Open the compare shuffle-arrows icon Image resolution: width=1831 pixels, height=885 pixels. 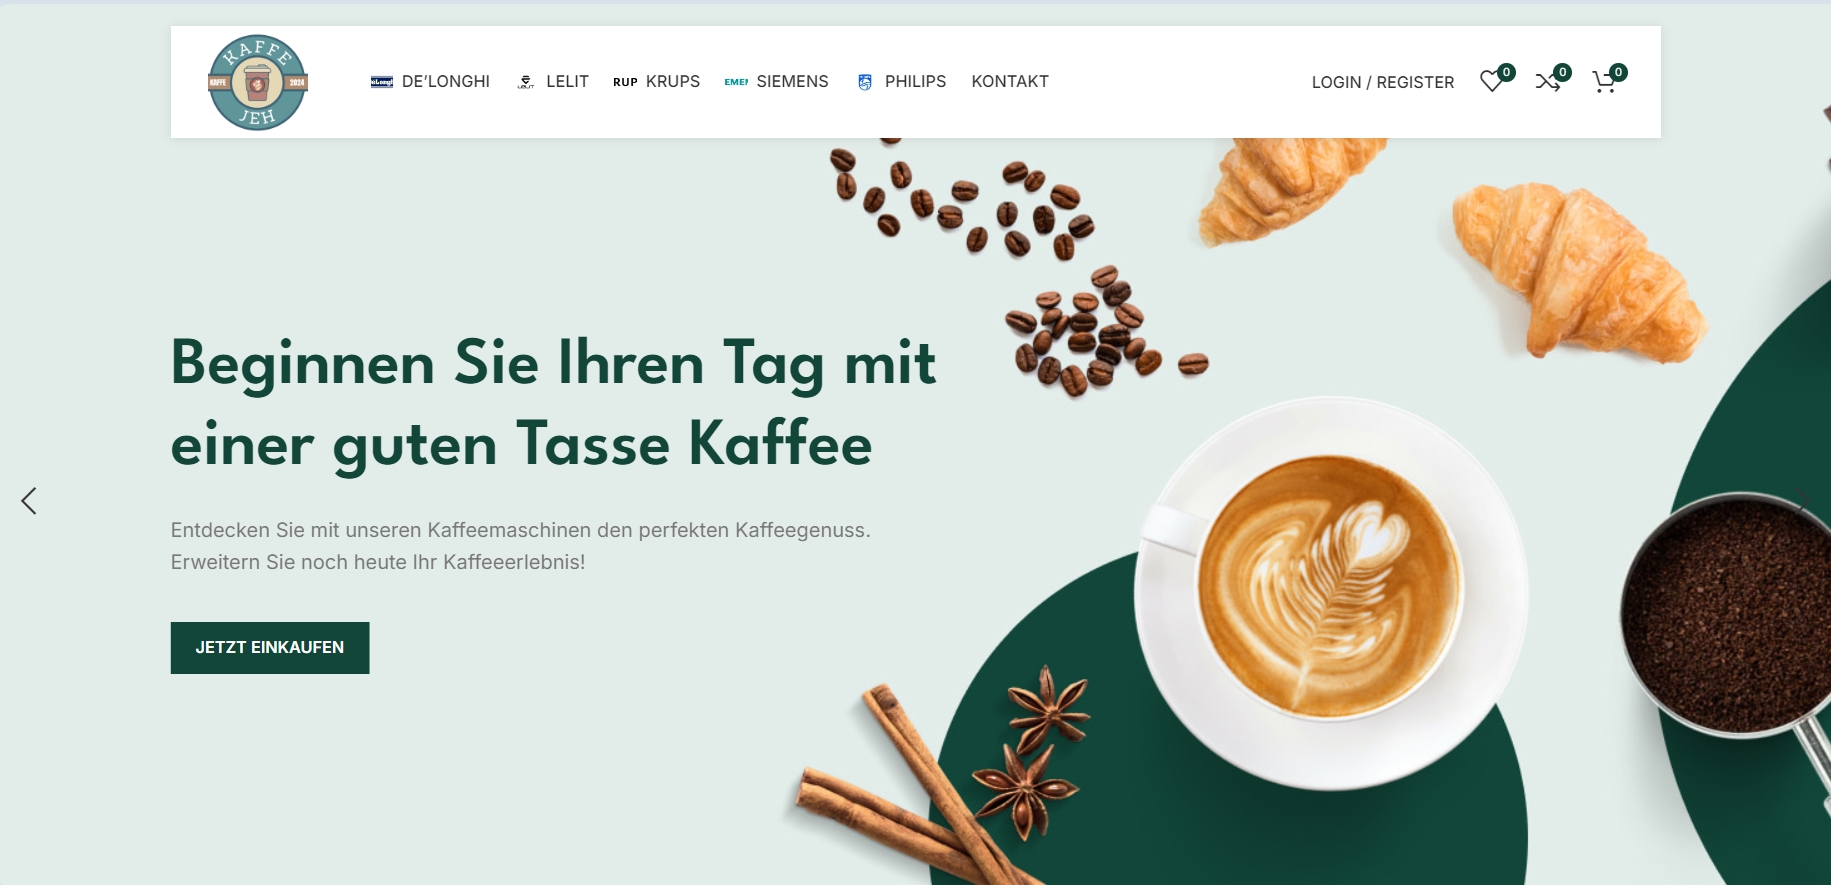tap(1548, 82)
